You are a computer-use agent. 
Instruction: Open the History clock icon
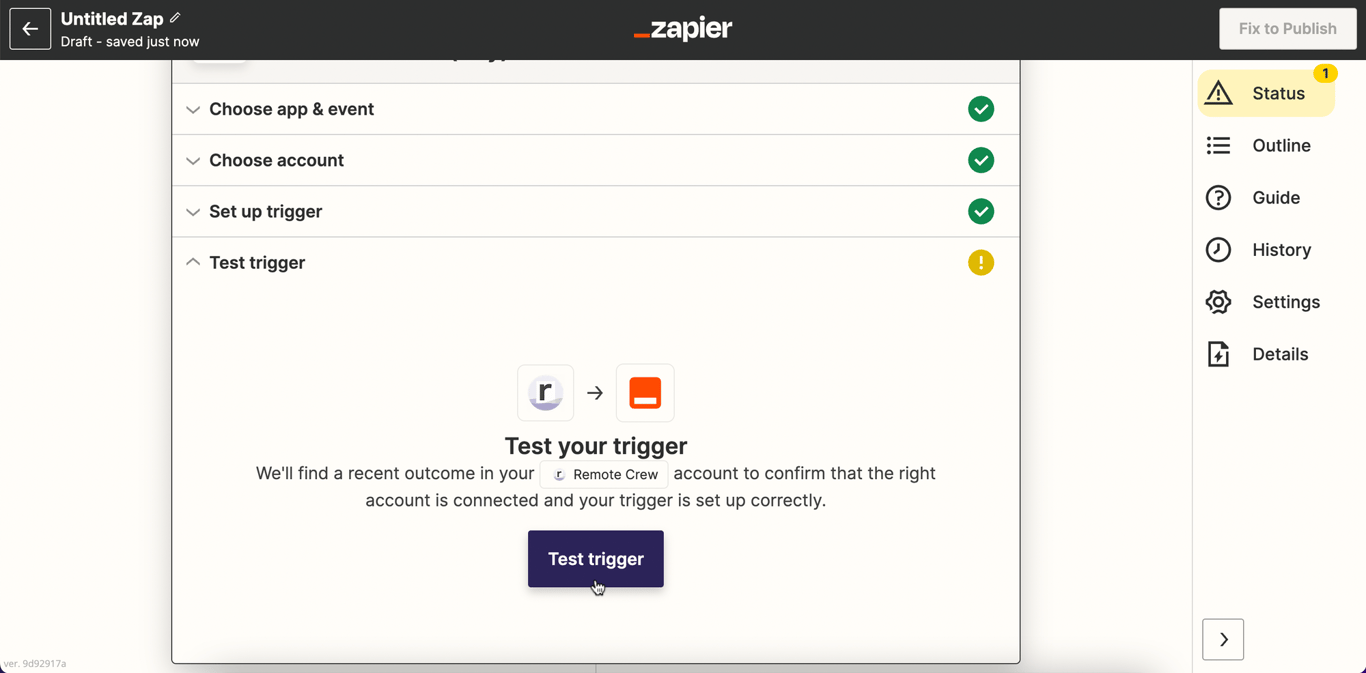1218,249
